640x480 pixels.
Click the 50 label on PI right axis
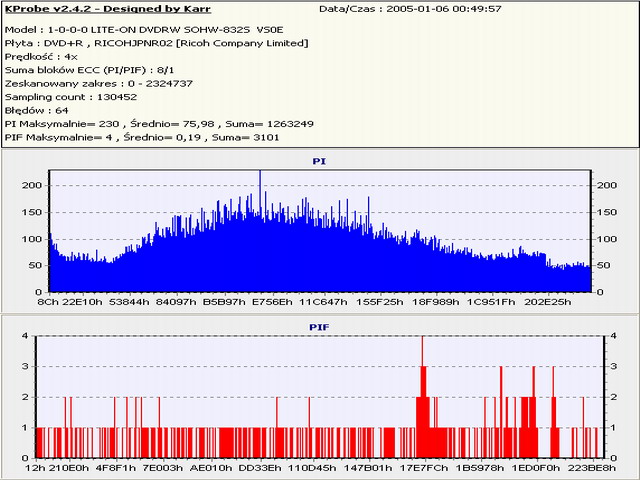point(604,265)
